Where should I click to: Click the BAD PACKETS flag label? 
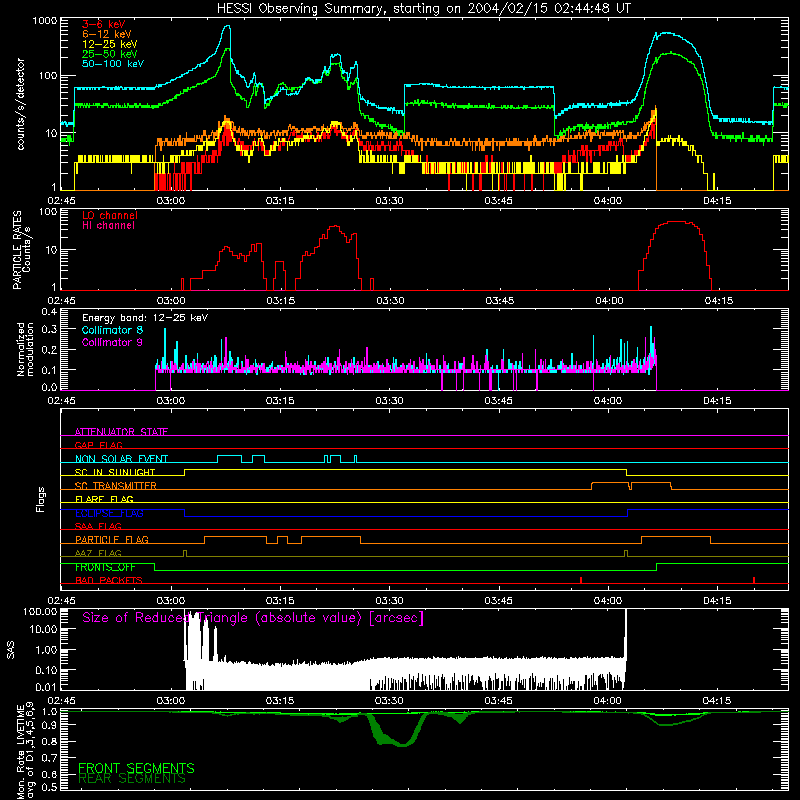109,580
